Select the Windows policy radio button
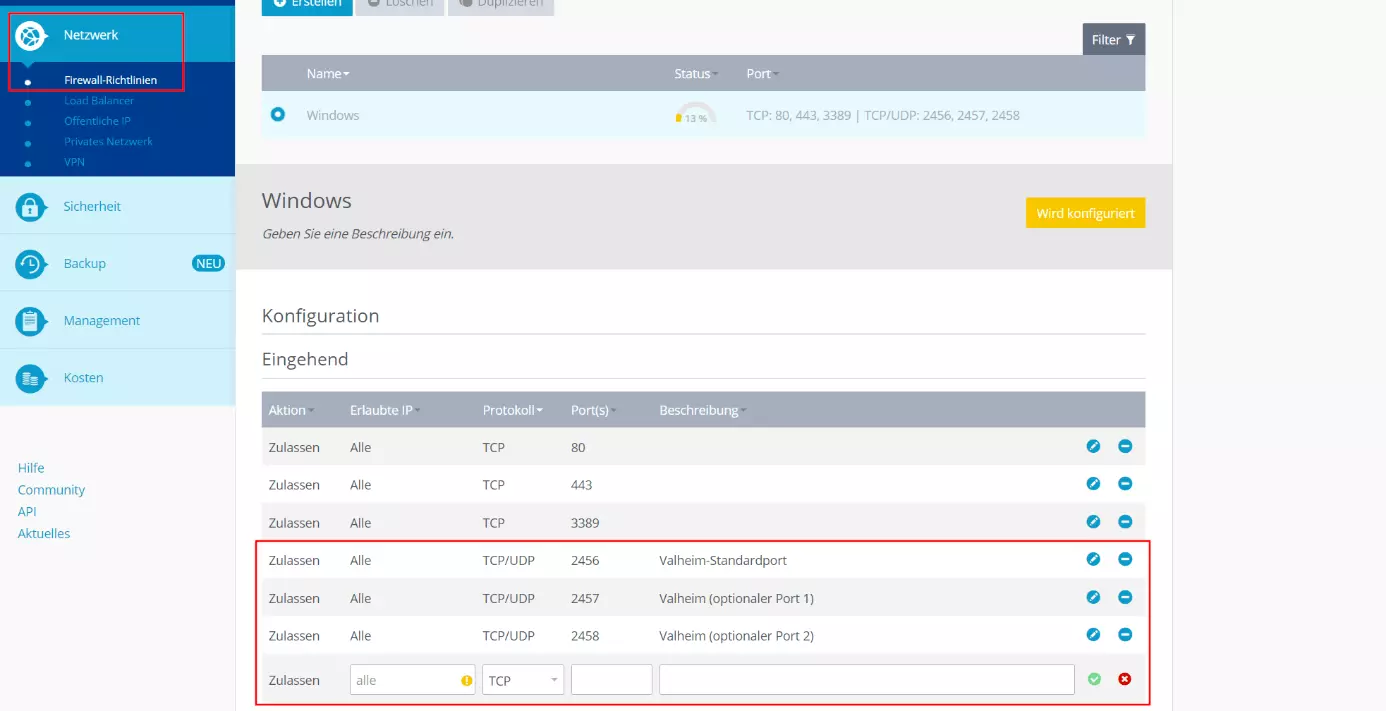The image size is (1386, 711). pos(278,114)
